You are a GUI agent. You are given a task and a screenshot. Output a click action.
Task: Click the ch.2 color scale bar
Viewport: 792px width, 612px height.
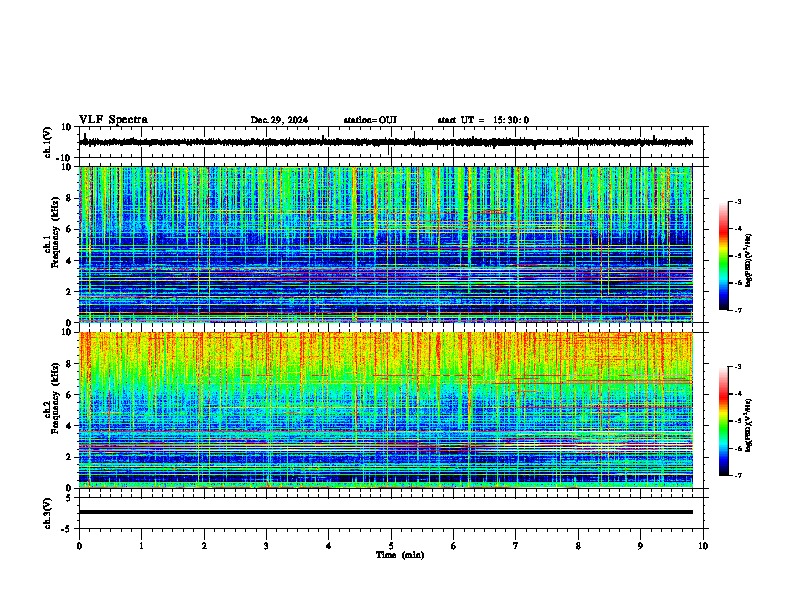pos(723,421)
